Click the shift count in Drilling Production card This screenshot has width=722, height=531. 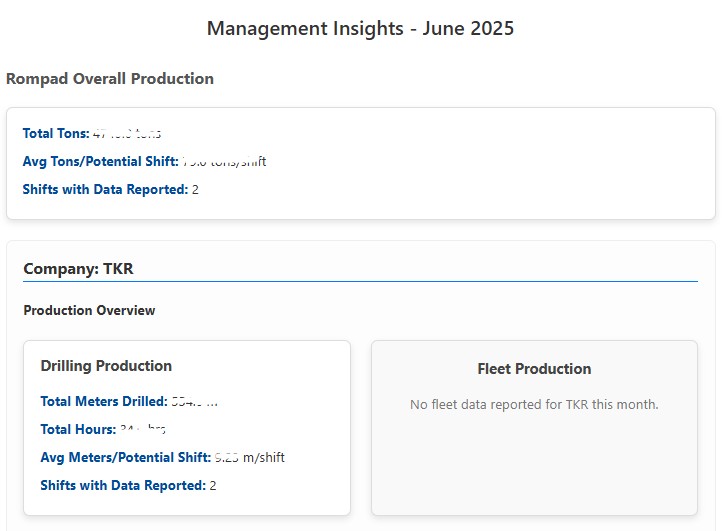213,485
